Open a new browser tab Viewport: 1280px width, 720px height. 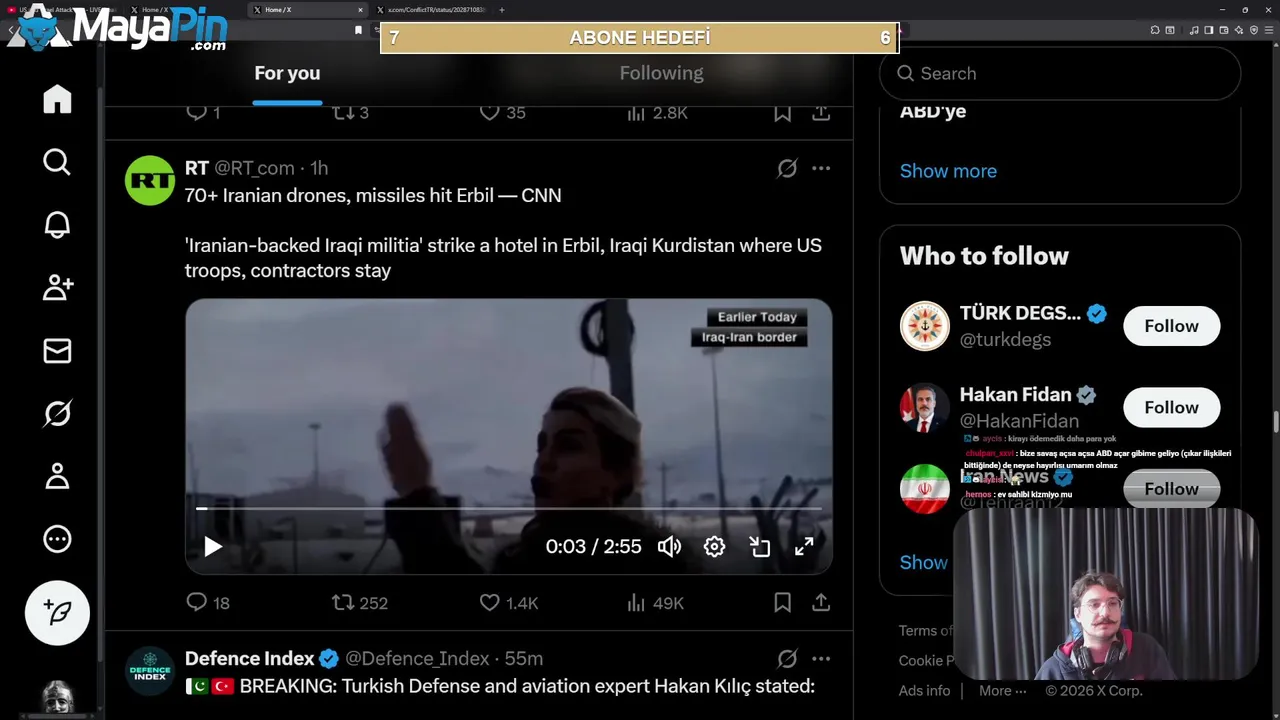[x=502, y=10]
